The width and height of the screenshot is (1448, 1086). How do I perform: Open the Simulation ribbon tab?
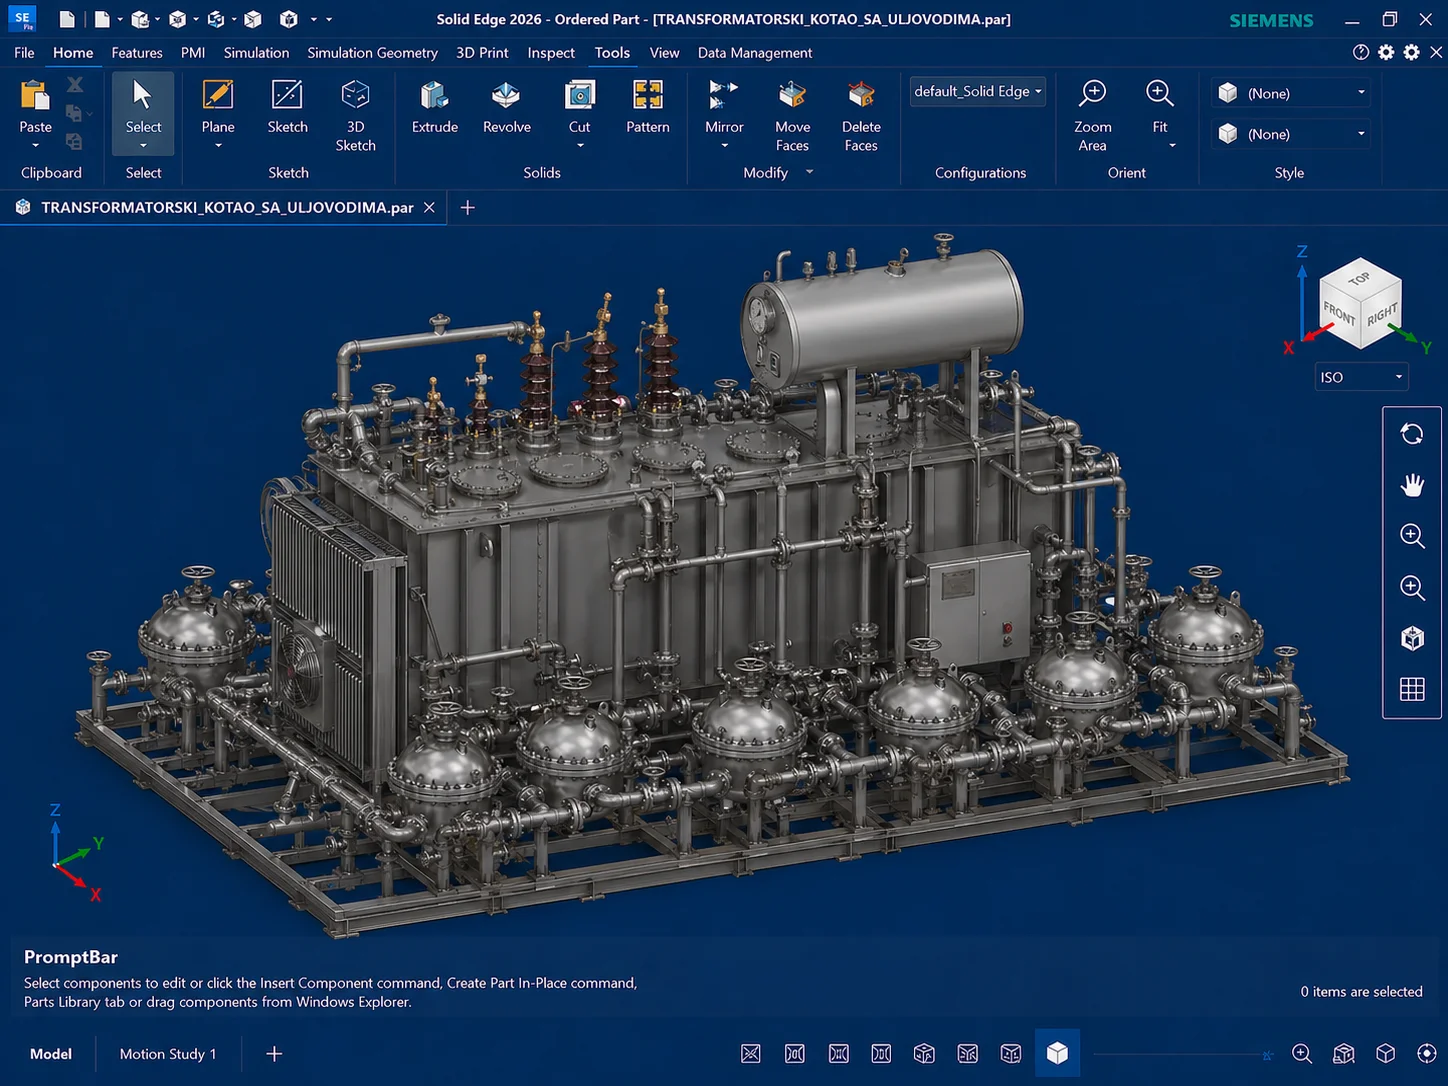(256, 52)
